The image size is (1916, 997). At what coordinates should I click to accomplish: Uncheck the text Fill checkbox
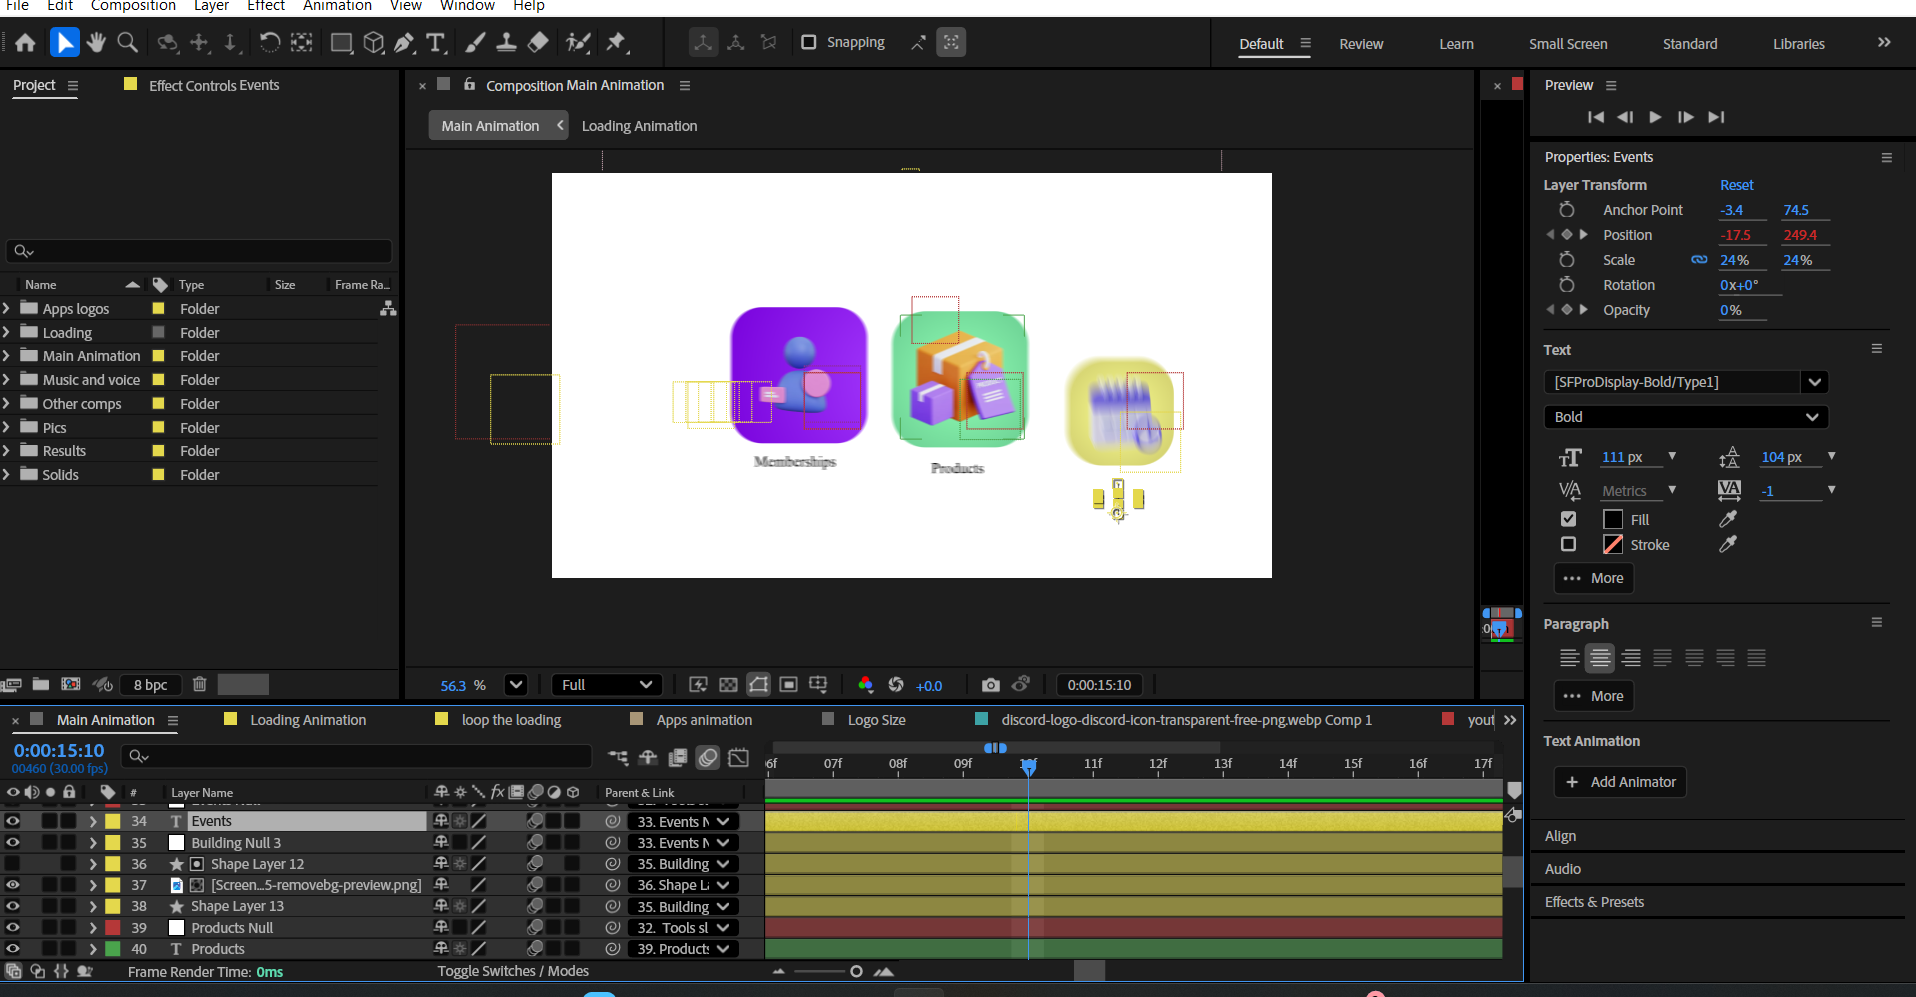pos(1568,519)
